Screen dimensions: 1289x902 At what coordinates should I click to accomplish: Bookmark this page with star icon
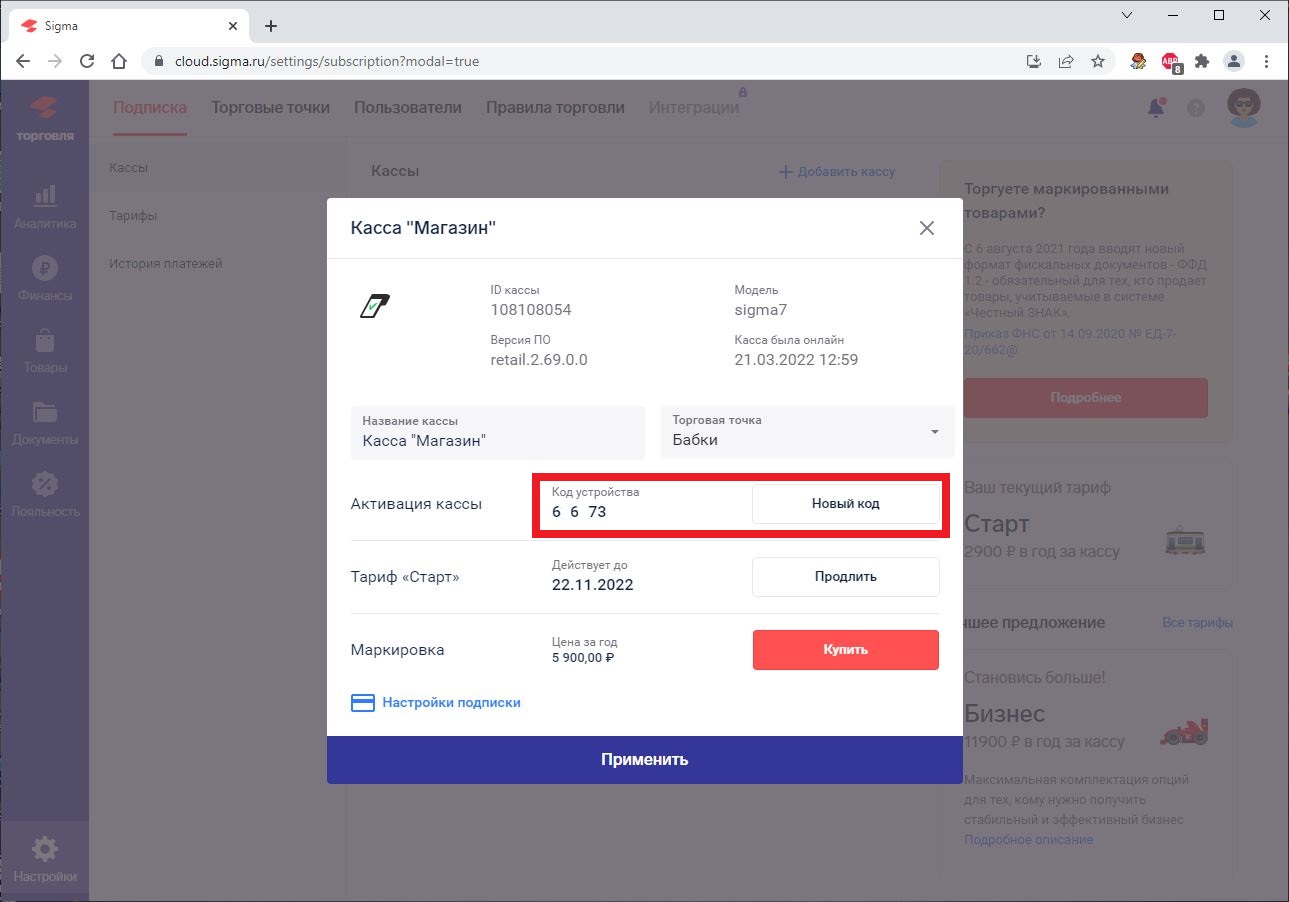click(x=1098, y=61)
